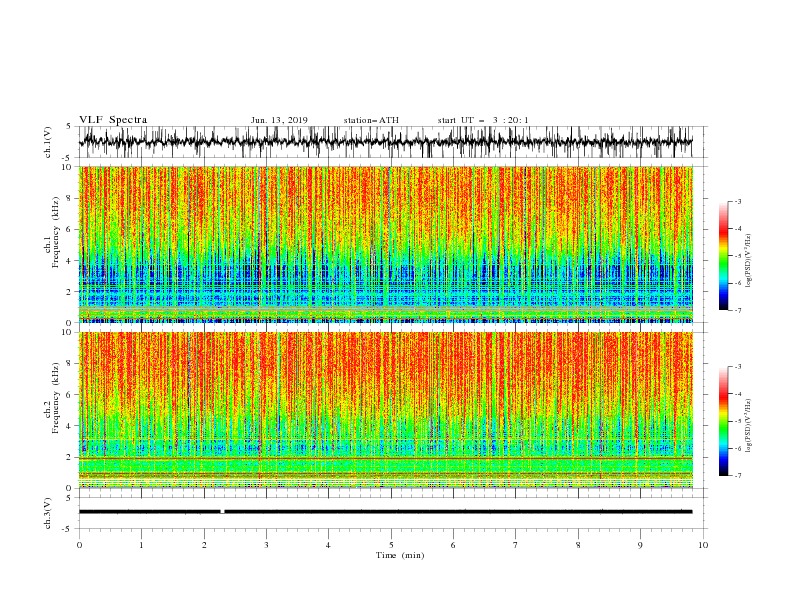Screen dimensions: 792x612
Task: Click the "-3" label on ch.2 color bar
Action: coord(737,367)
